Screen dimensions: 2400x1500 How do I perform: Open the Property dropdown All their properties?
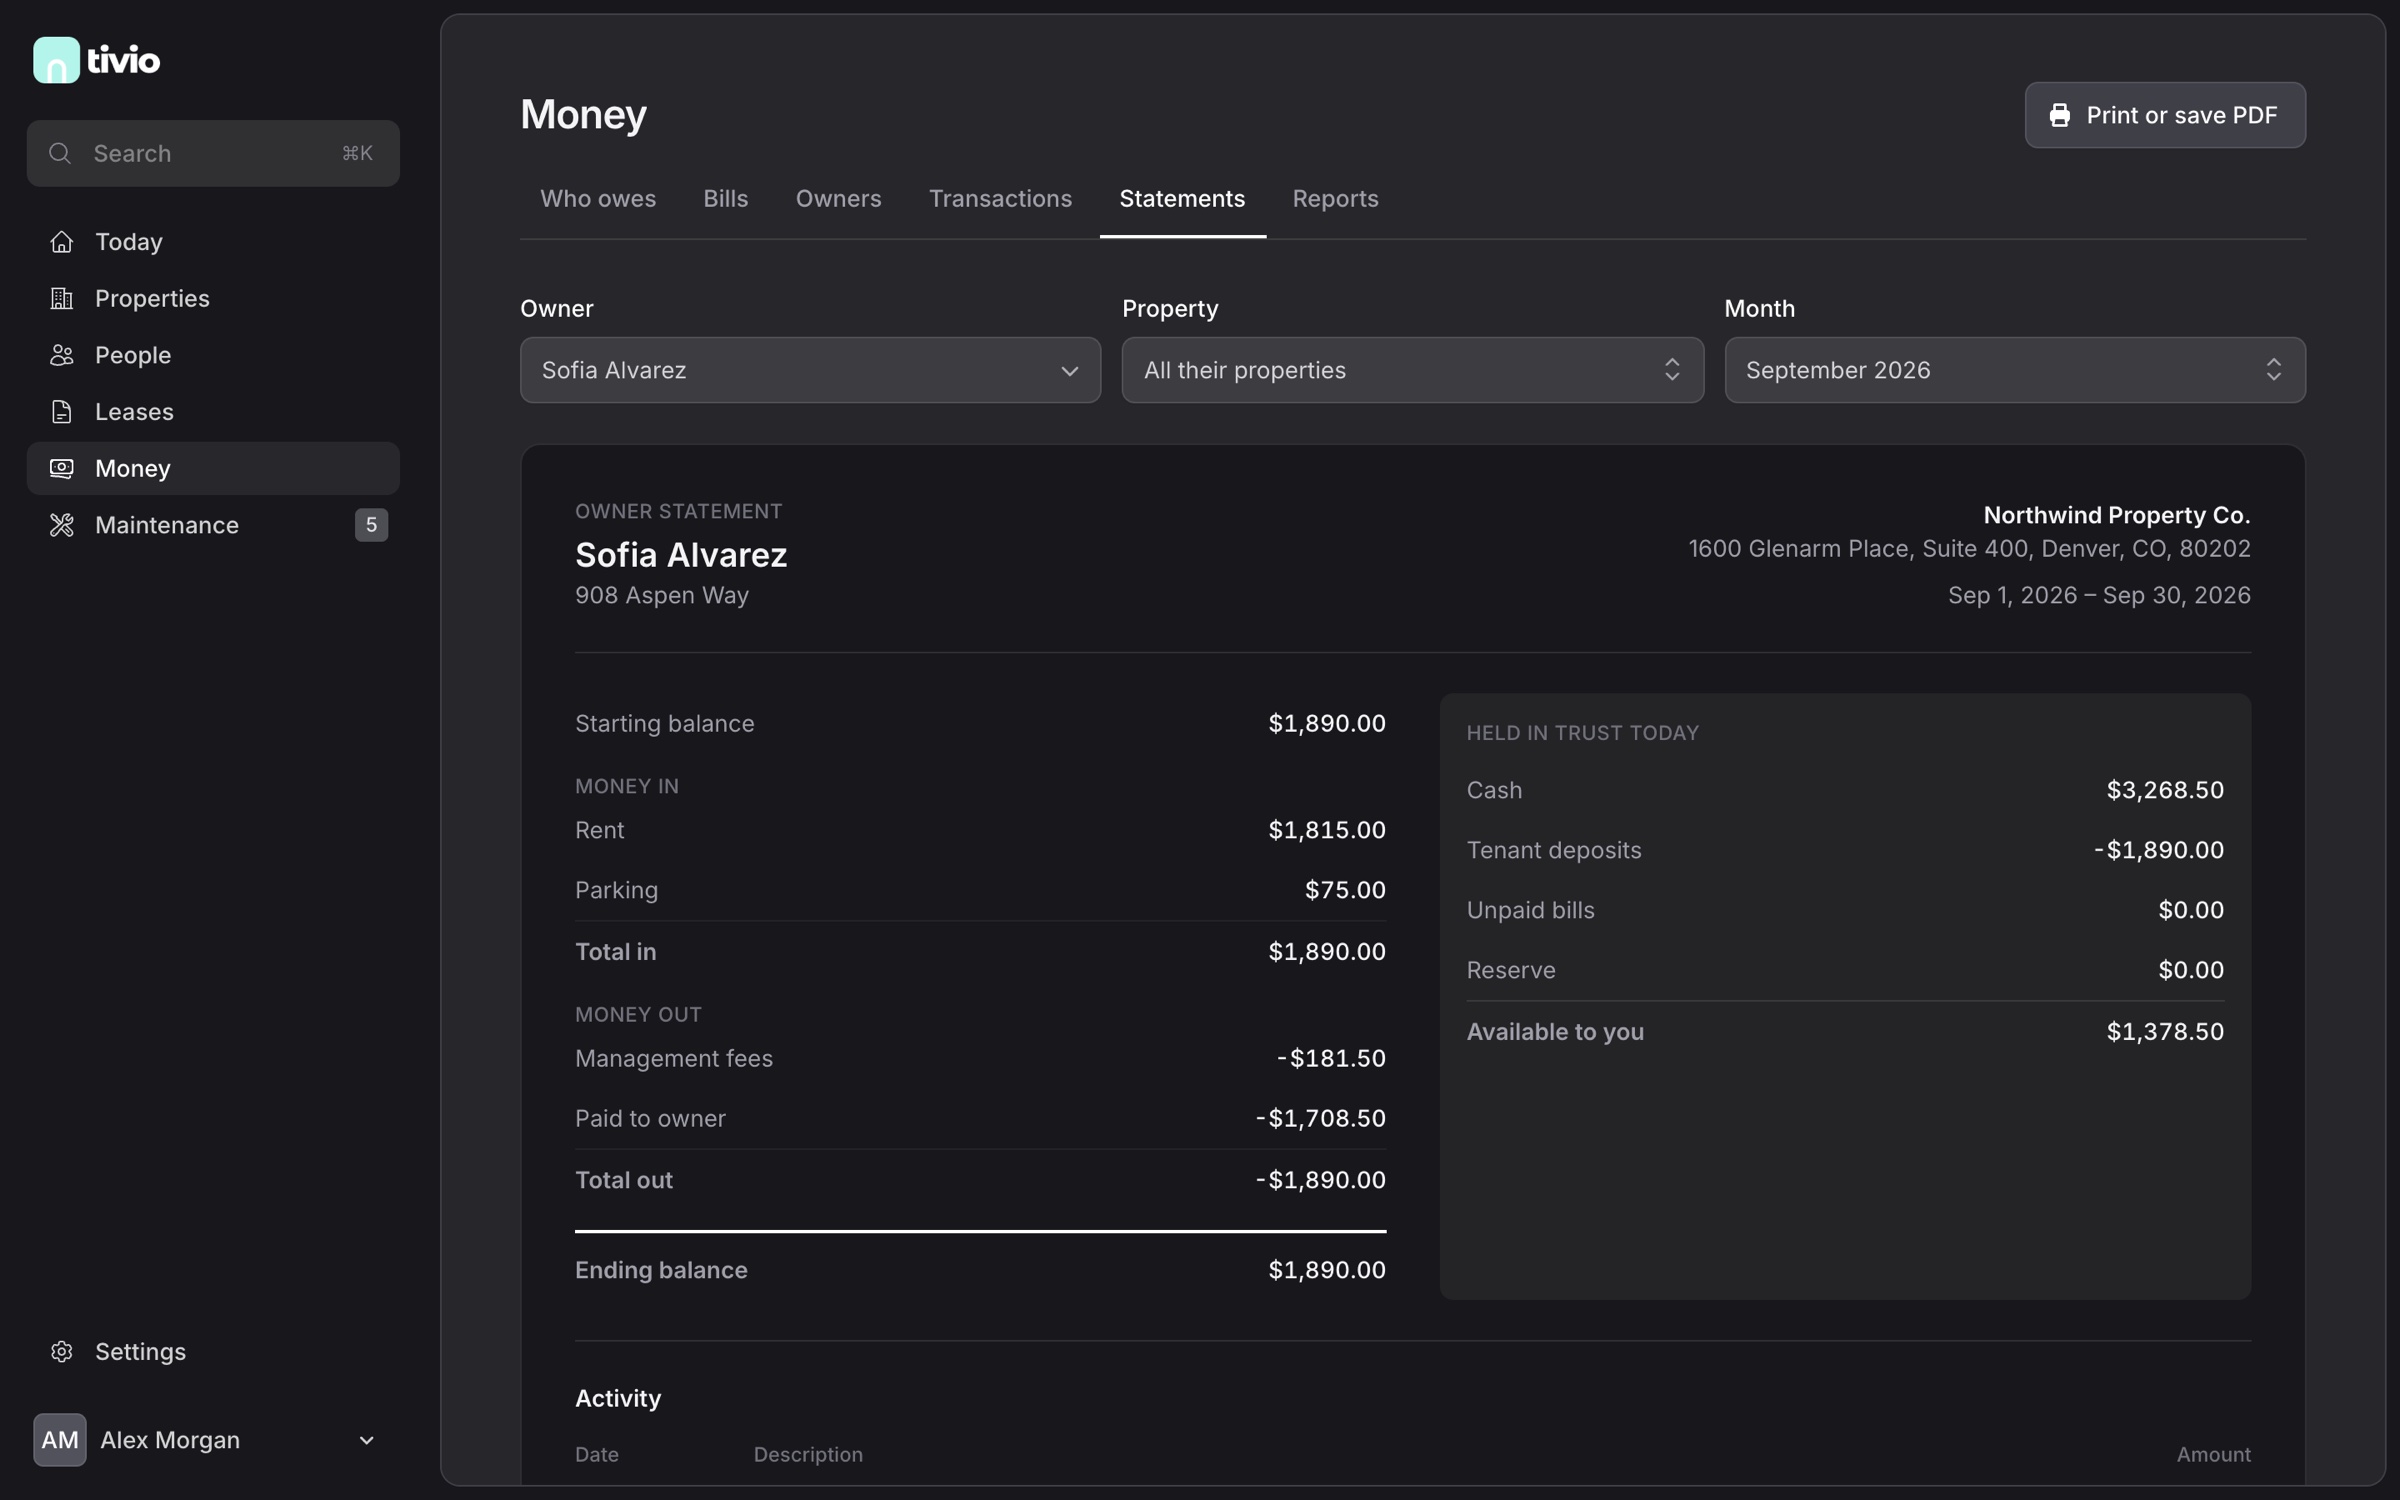pos(1412,370)
